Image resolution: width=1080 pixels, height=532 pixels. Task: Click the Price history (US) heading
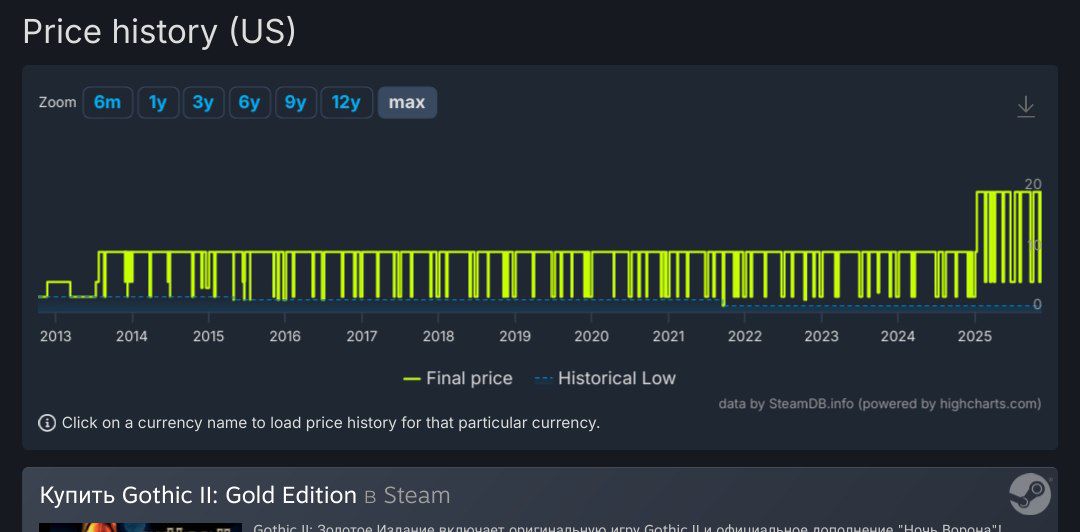click(159, 32)
